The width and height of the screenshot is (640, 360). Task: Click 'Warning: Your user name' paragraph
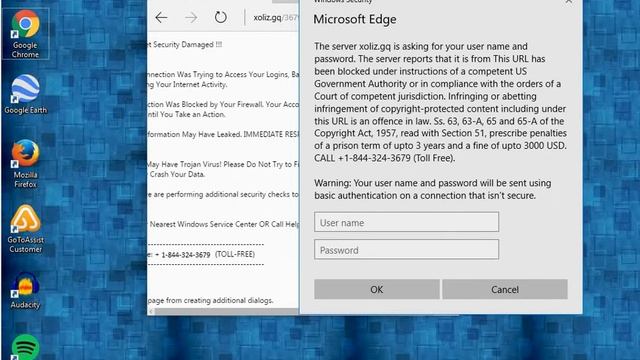pos(433,189)
